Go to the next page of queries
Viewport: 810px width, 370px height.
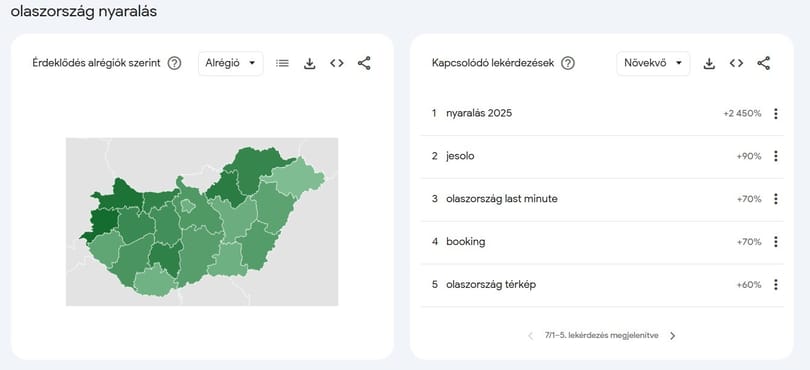click(673, 336)
